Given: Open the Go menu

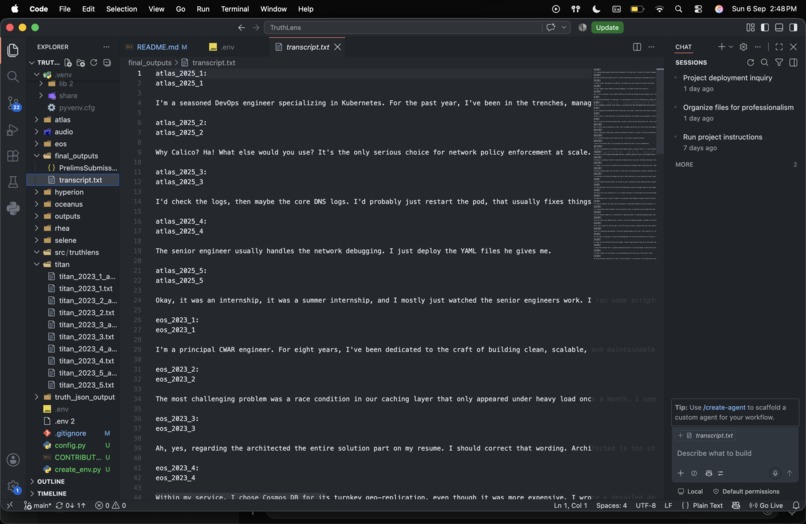Looking at the screenshot, I should coord(180,9).
